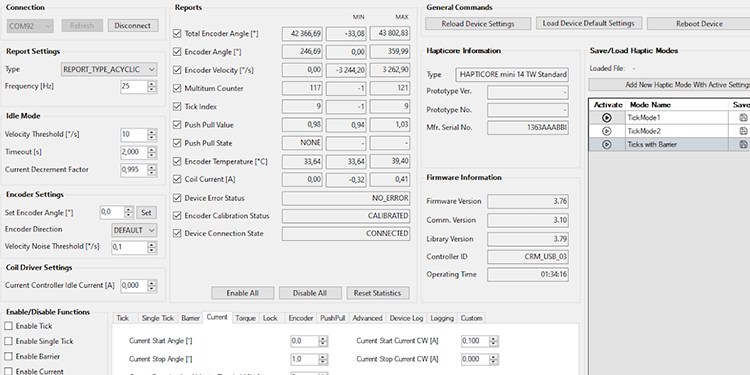Toggle Encoder Angle report checkbox
The width and height of the screenshot is (750, 375).
(x=177, y=52)
